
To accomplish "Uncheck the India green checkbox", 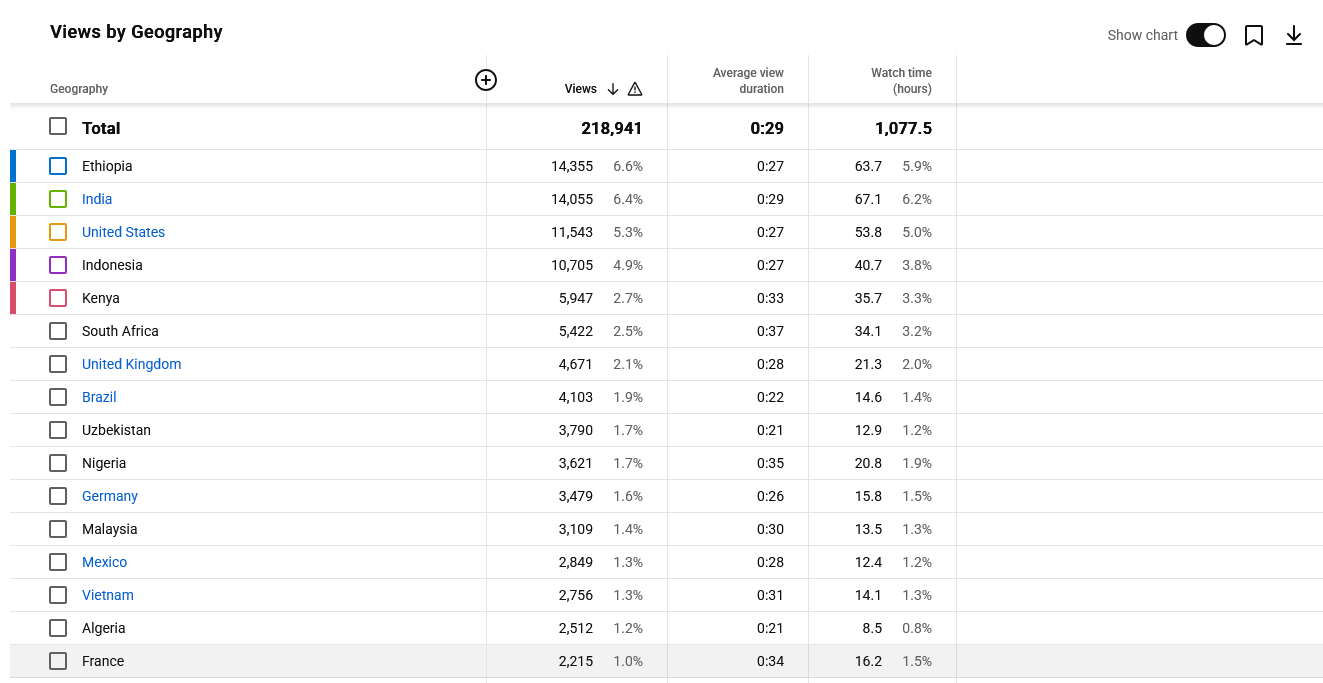I will tap(58, 199).
